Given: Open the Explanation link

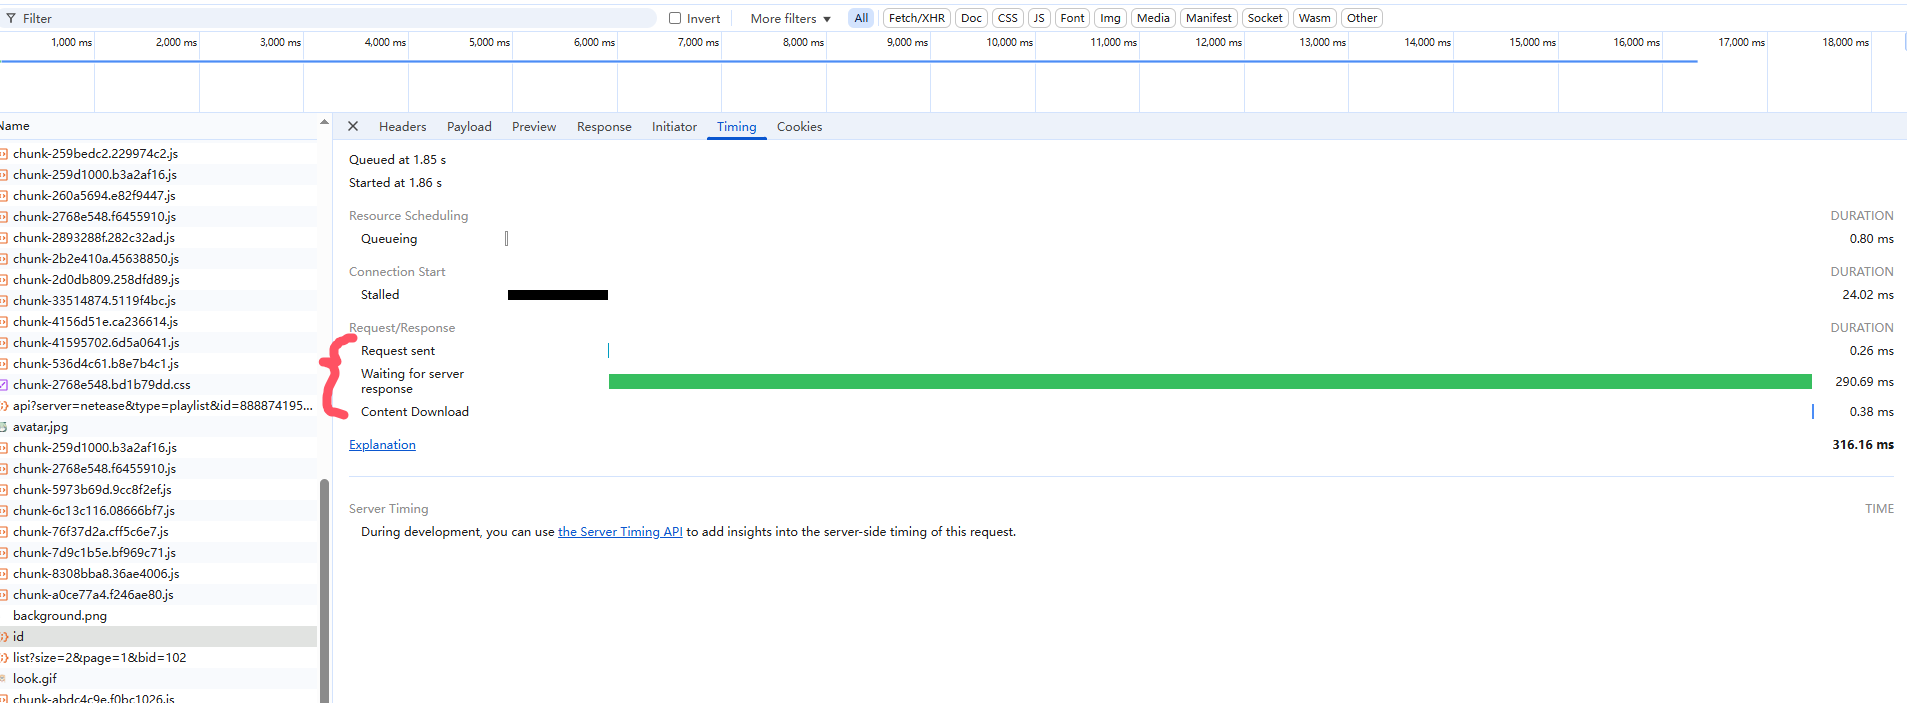Looking at the screenshot, I should [x=382, y=445].
